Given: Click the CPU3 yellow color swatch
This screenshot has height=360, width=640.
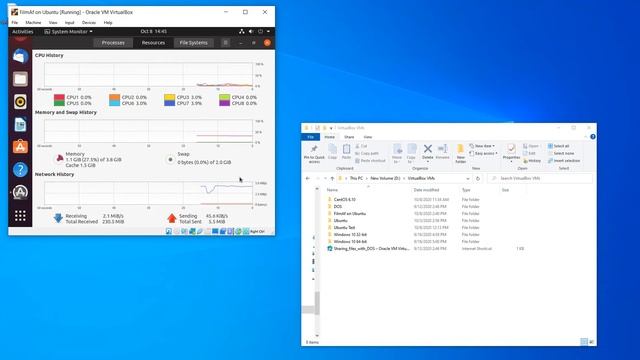Looking at the screenshot, I should pyautogui.click(x=169, y=97).
